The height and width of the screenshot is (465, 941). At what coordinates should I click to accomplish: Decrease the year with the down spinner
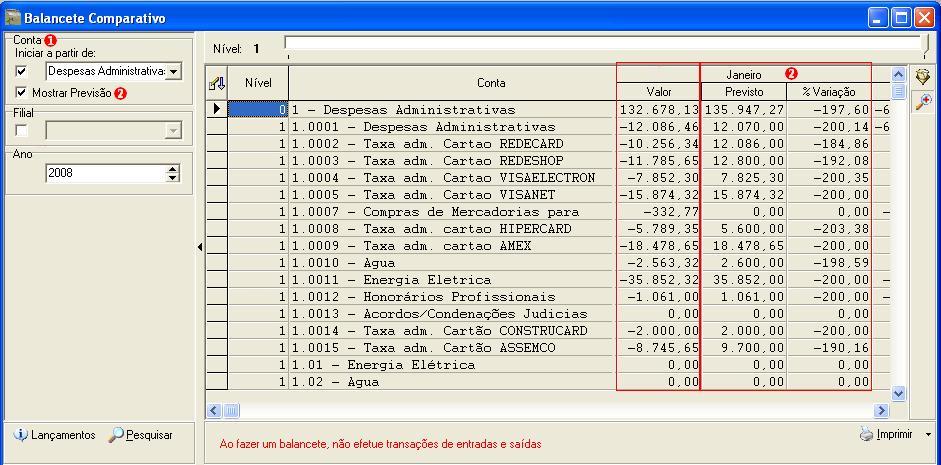173,178
